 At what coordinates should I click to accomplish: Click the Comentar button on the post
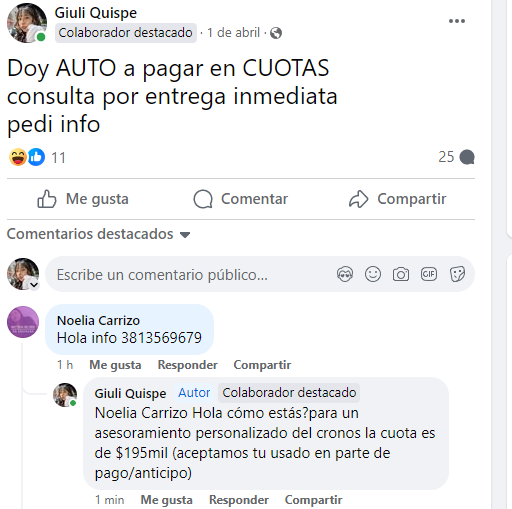tap(241, 199)
